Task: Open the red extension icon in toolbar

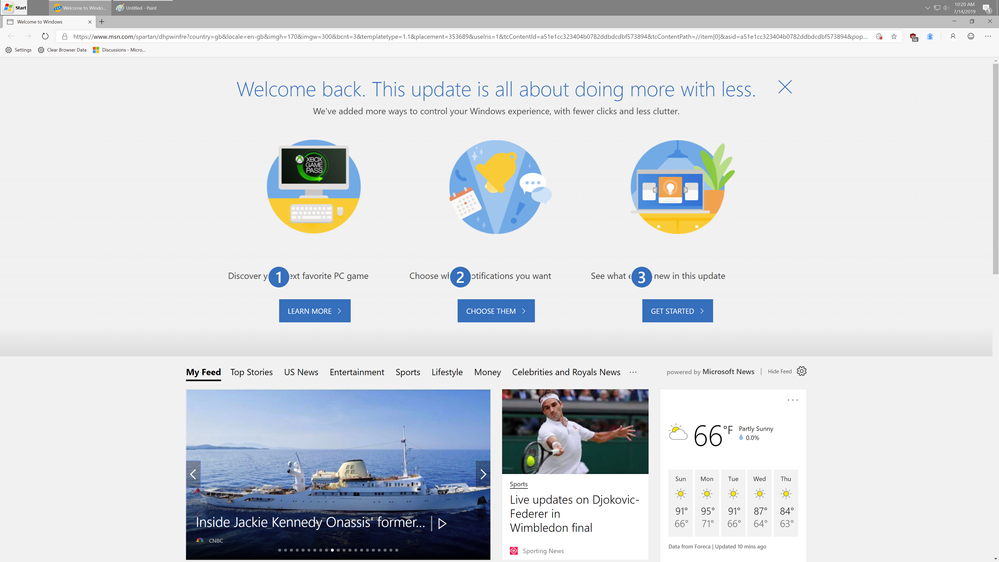Action: (914, 37)
